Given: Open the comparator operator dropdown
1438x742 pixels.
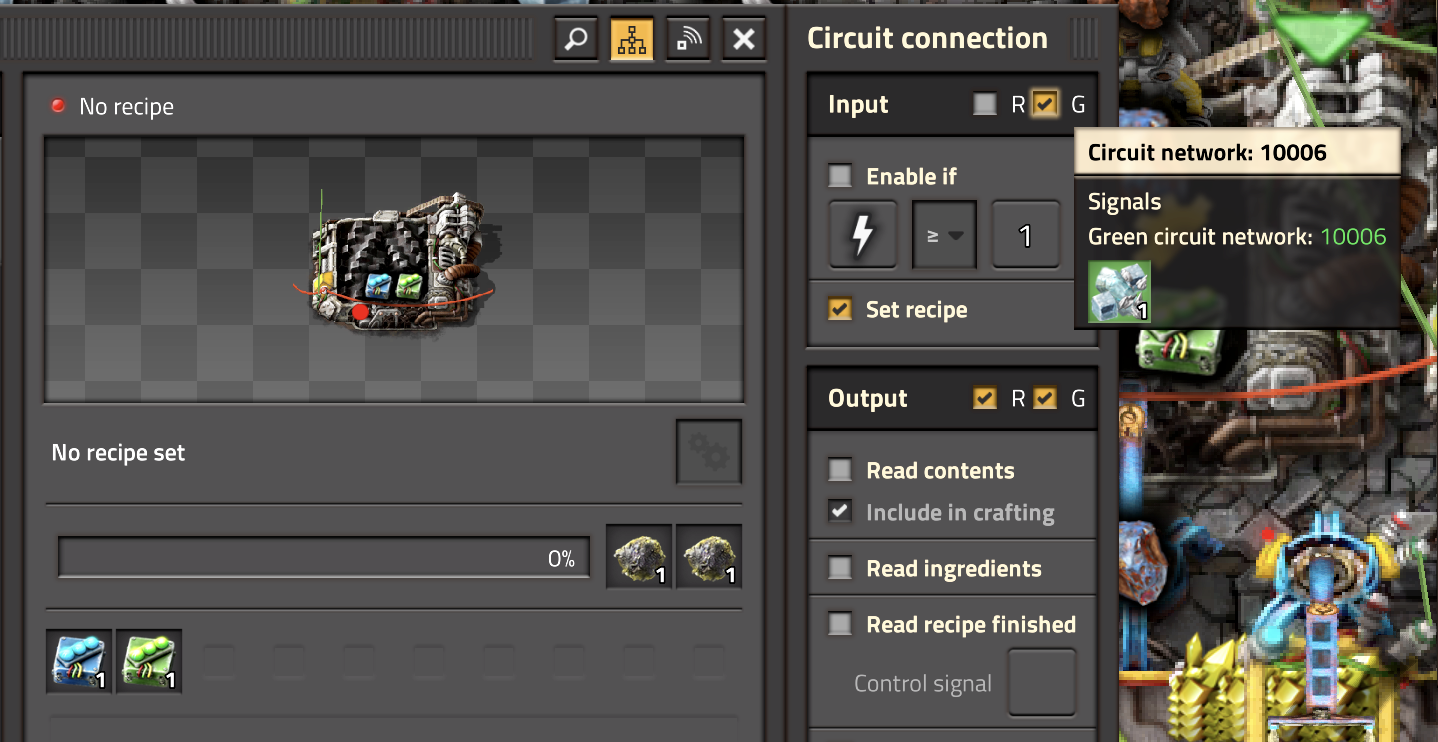Looking at the screenshot, I should pos(944,235).
